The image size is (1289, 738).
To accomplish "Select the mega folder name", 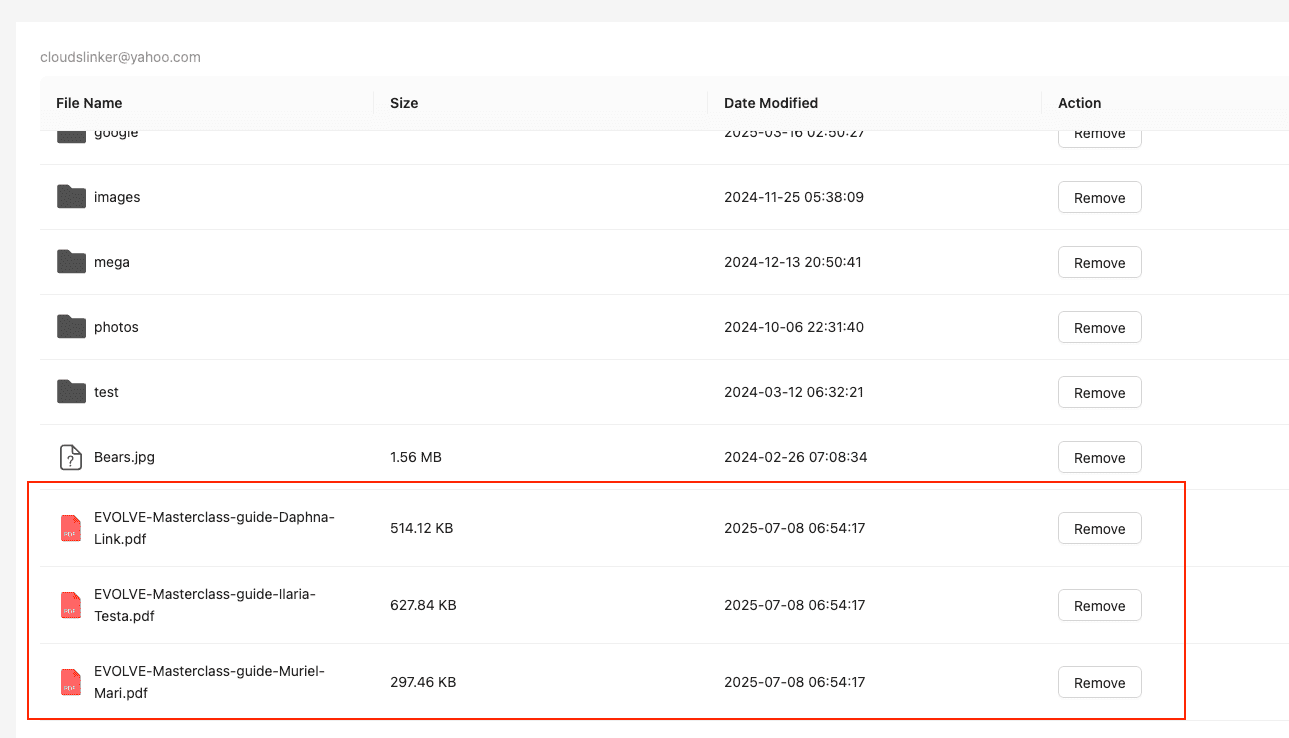I will coord(112,262).
